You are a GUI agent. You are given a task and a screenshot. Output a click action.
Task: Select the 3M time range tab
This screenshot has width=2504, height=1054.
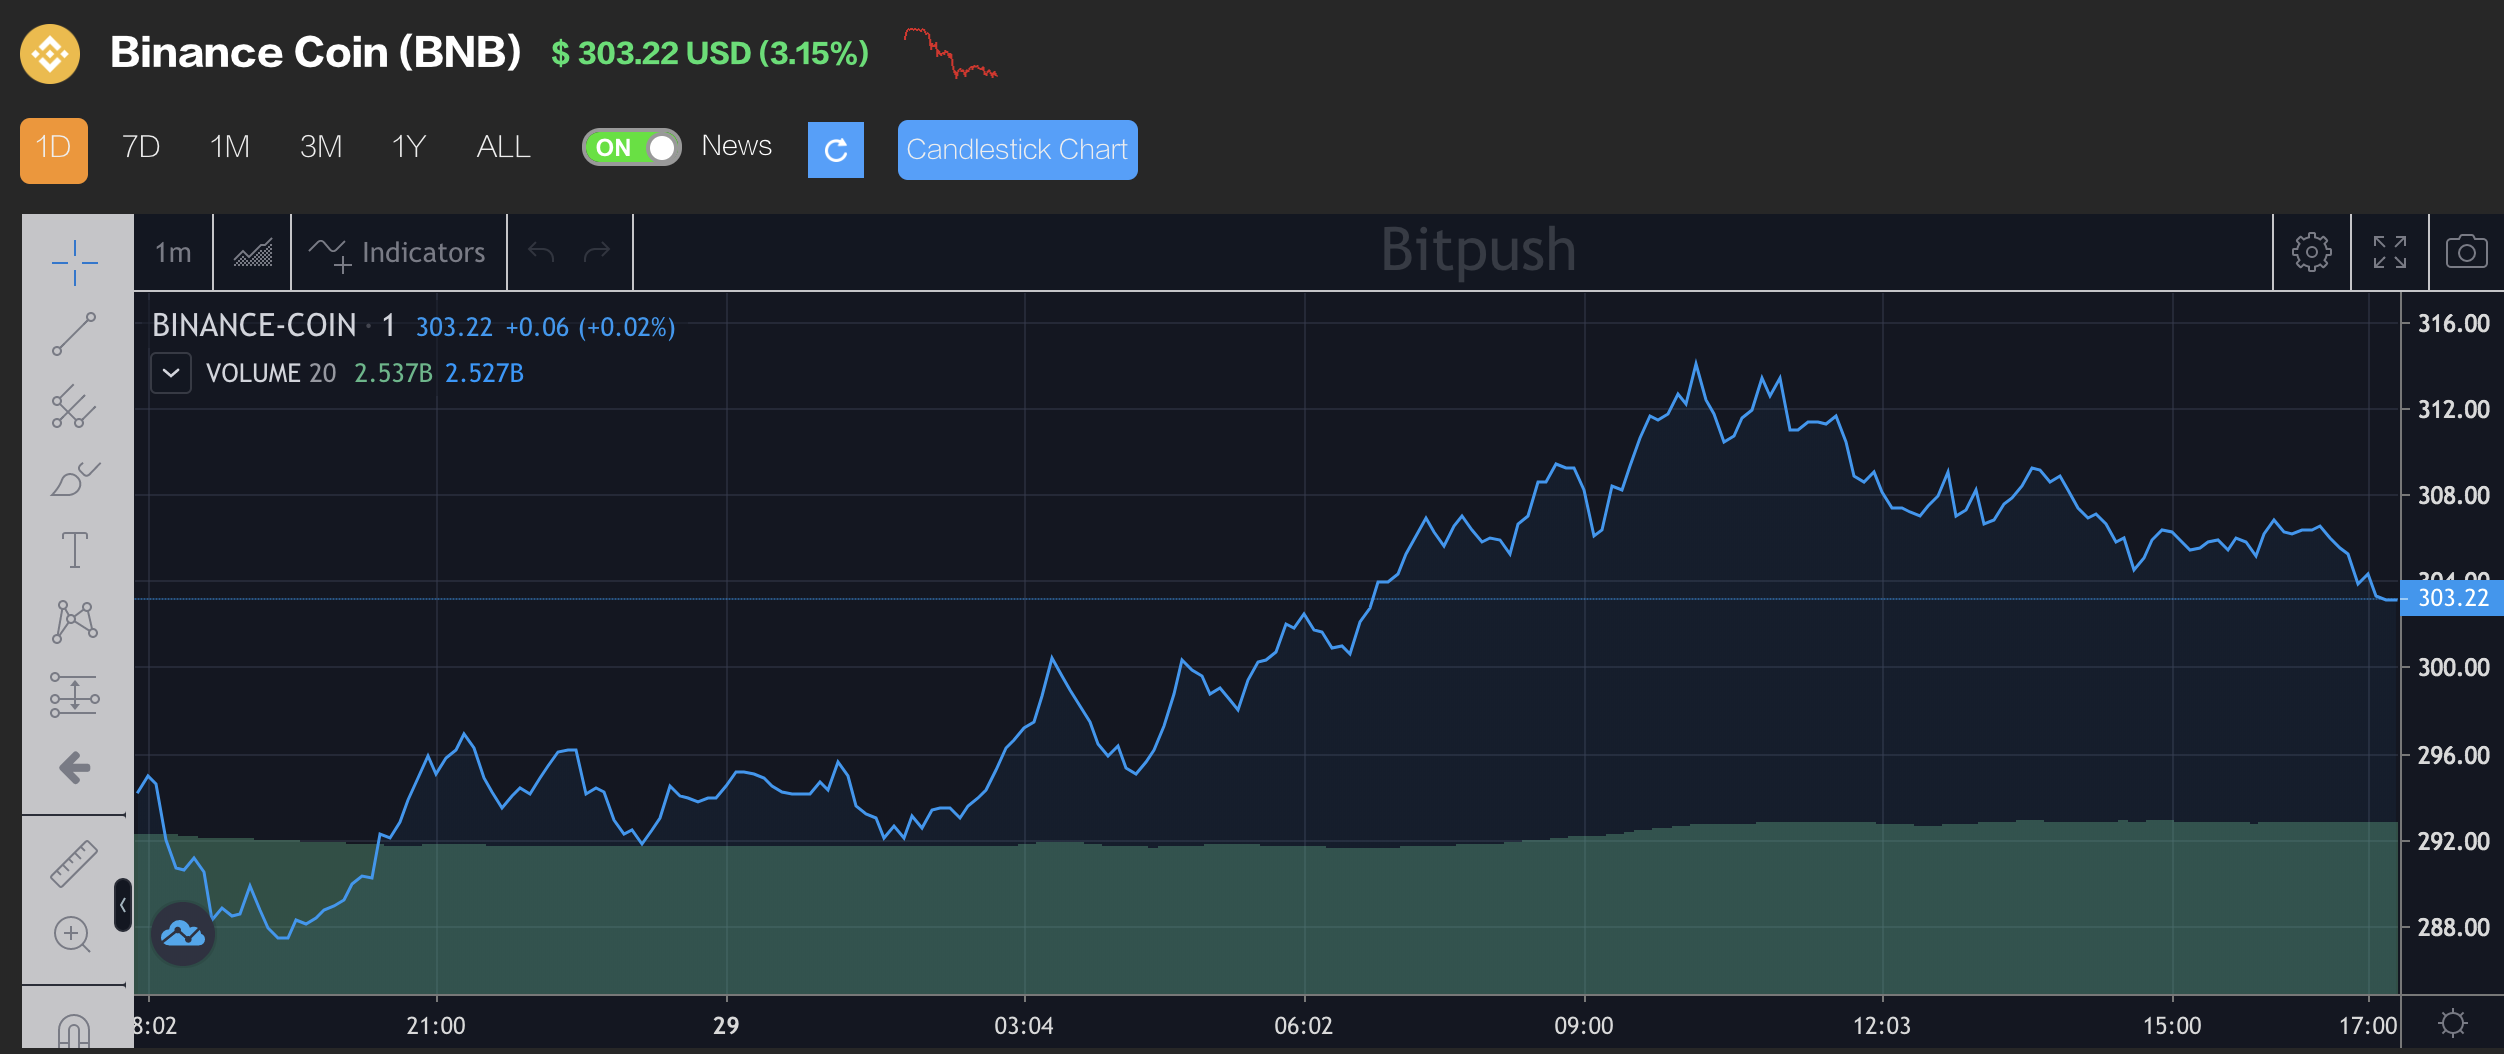[x=321, y=147]
